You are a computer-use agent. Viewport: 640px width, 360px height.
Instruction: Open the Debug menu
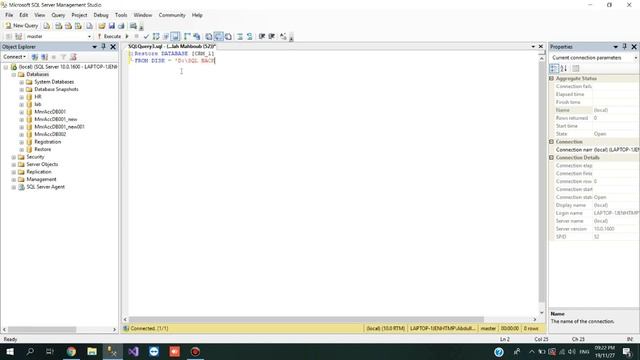tap(101, 15)
